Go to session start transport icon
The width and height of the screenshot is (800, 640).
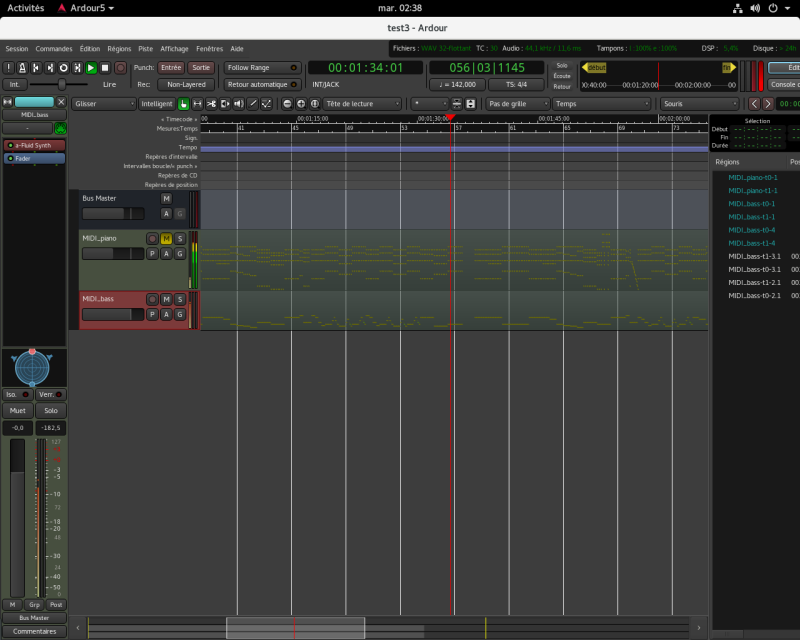point(36,68)
